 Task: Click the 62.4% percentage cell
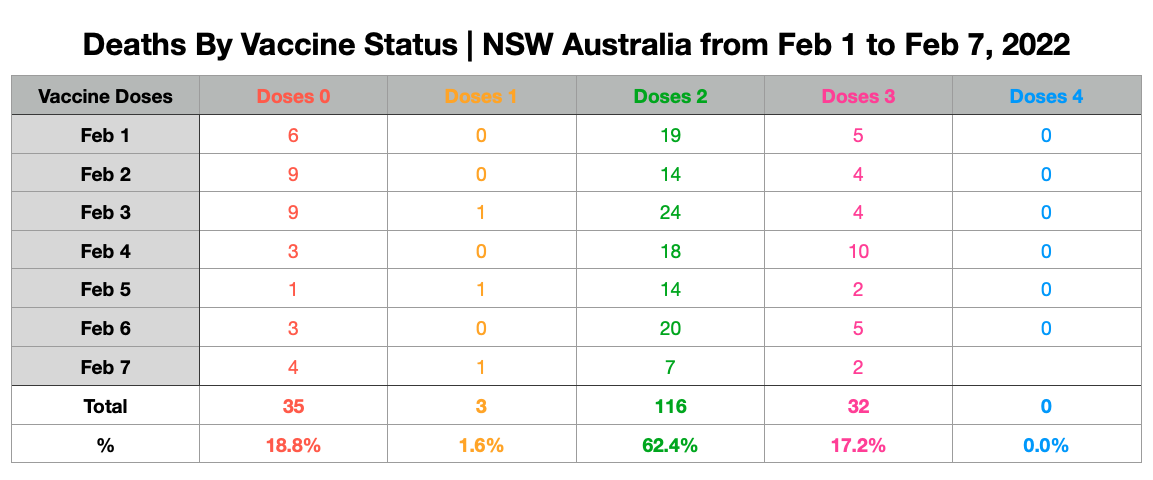pos(670,445)
